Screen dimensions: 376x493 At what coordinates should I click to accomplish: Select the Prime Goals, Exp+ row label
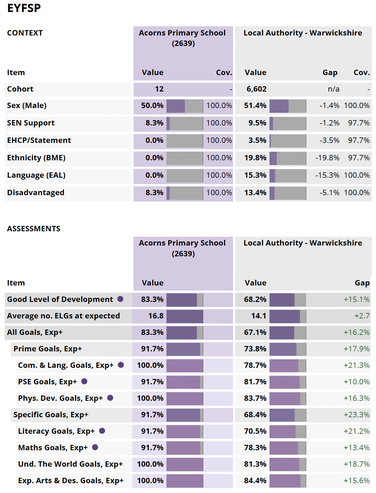[x=48, y=349]
